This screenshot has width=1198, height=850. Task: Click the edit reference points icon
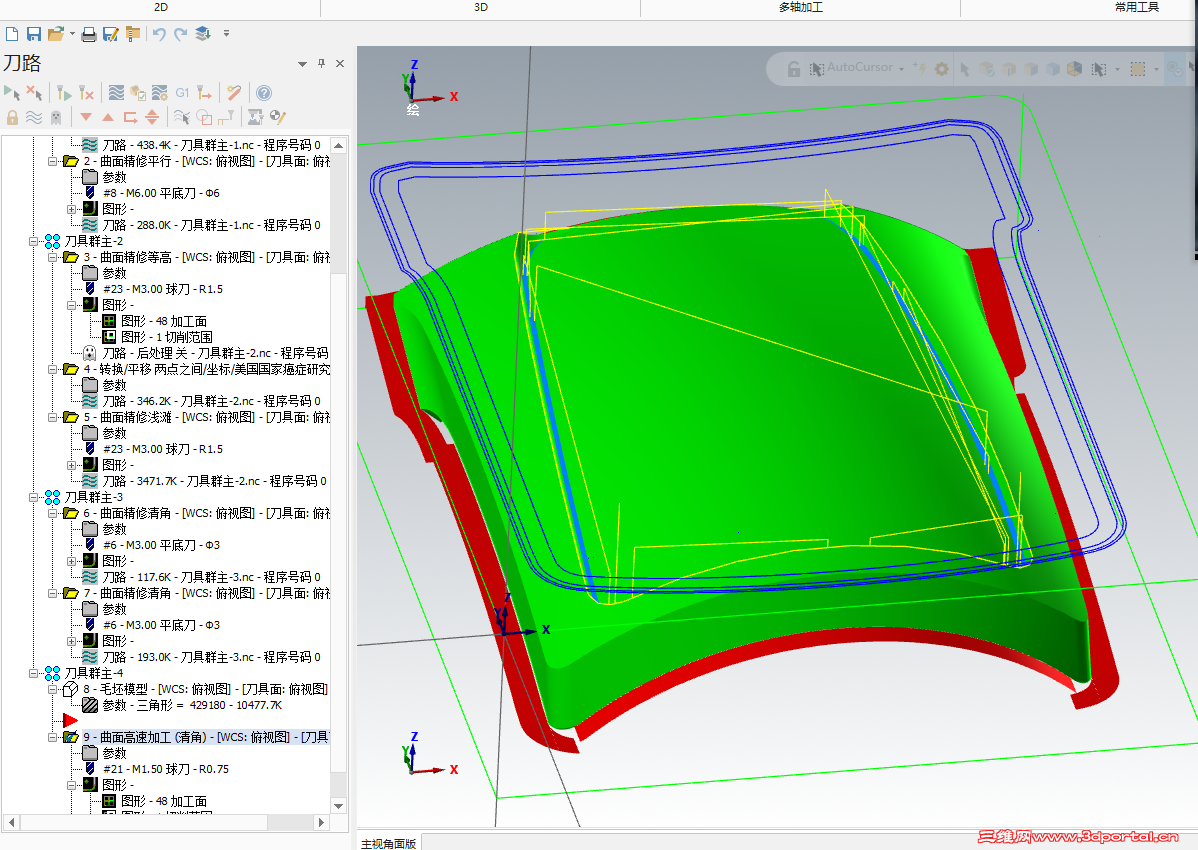pos(225,117)
